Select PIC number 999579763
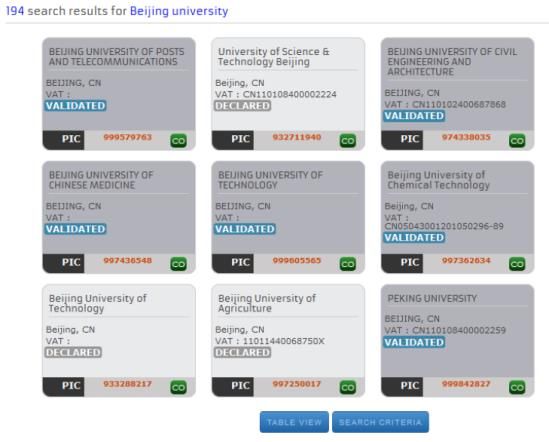 [127, 137]
